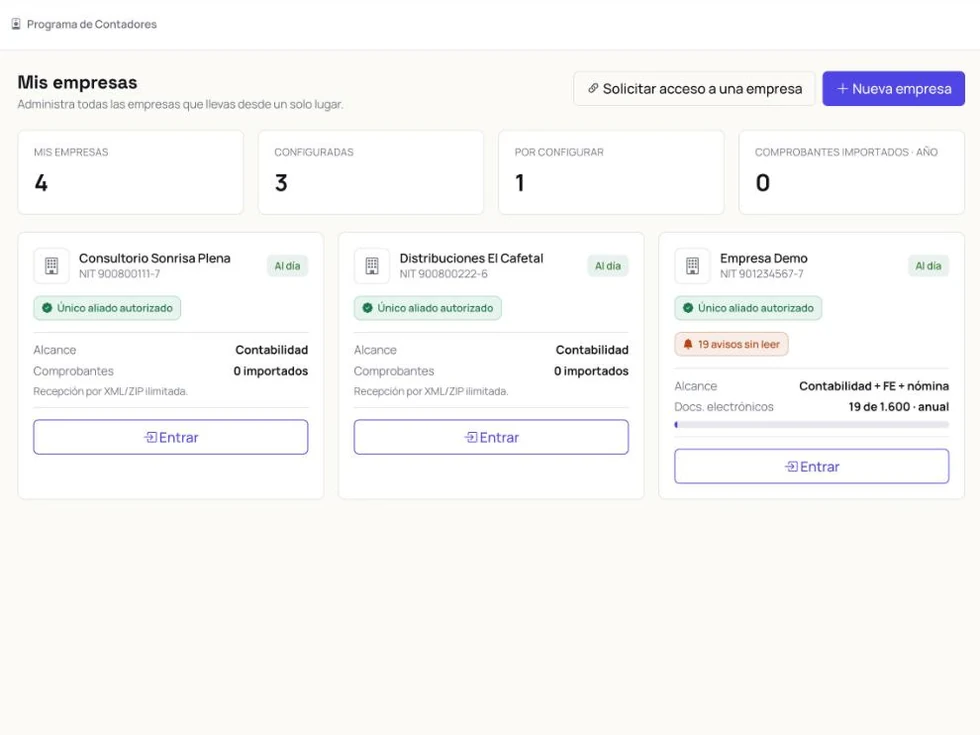
Task: Click the Consultorio Sonrisa Plena company name
Action: (x=154, y=258)
